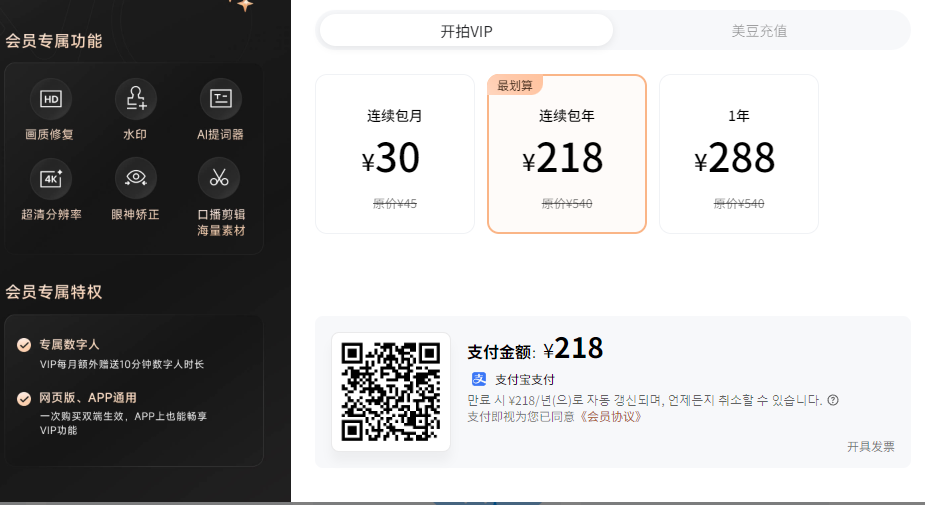The width and height of the screenshot is (925, 505).
Task: Click the 口播剪辑 scissors icon
Action: pos(220,178)
